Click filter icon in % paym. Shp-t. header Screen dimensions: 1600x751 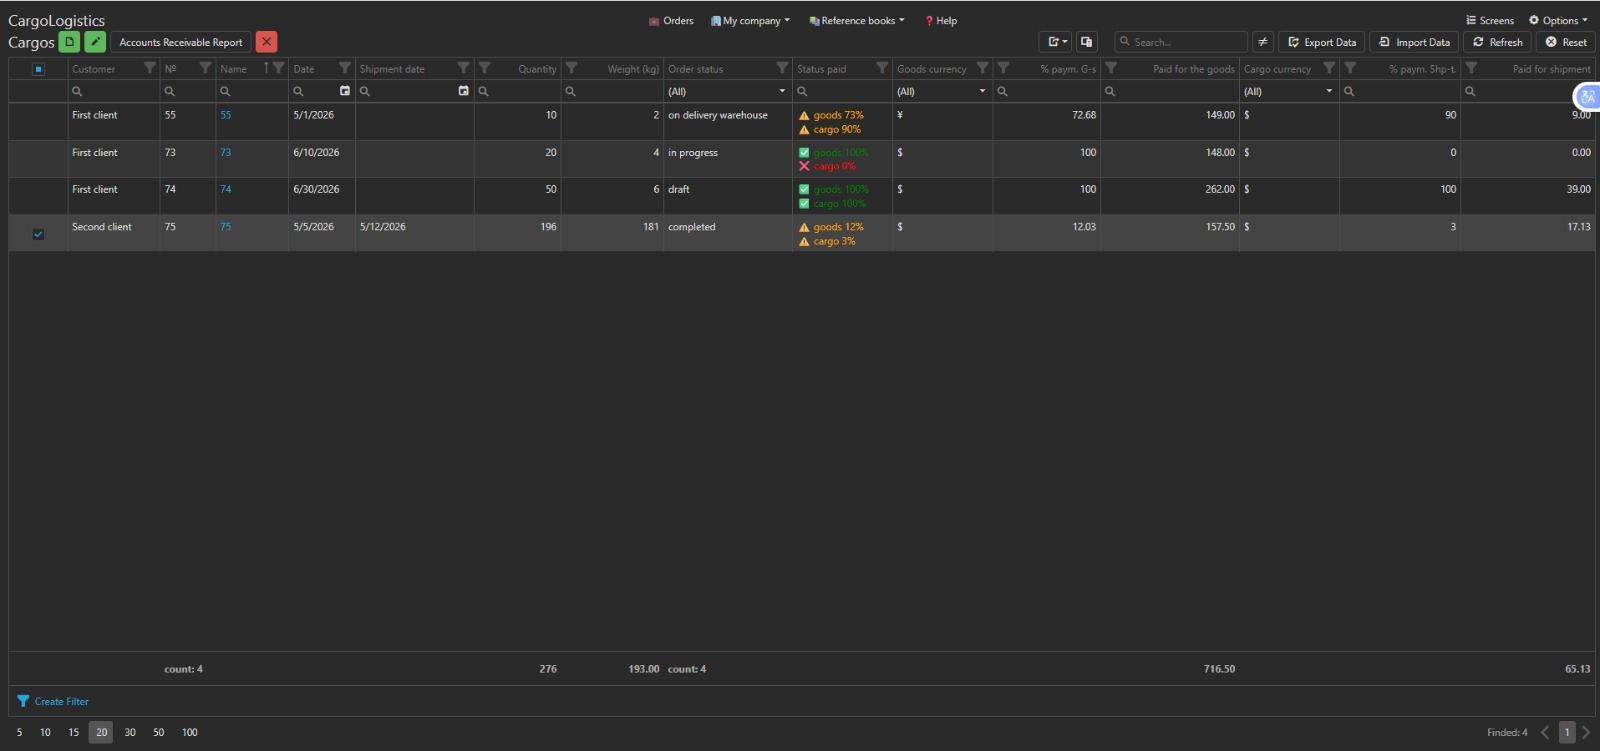(x=1350, y=68)
